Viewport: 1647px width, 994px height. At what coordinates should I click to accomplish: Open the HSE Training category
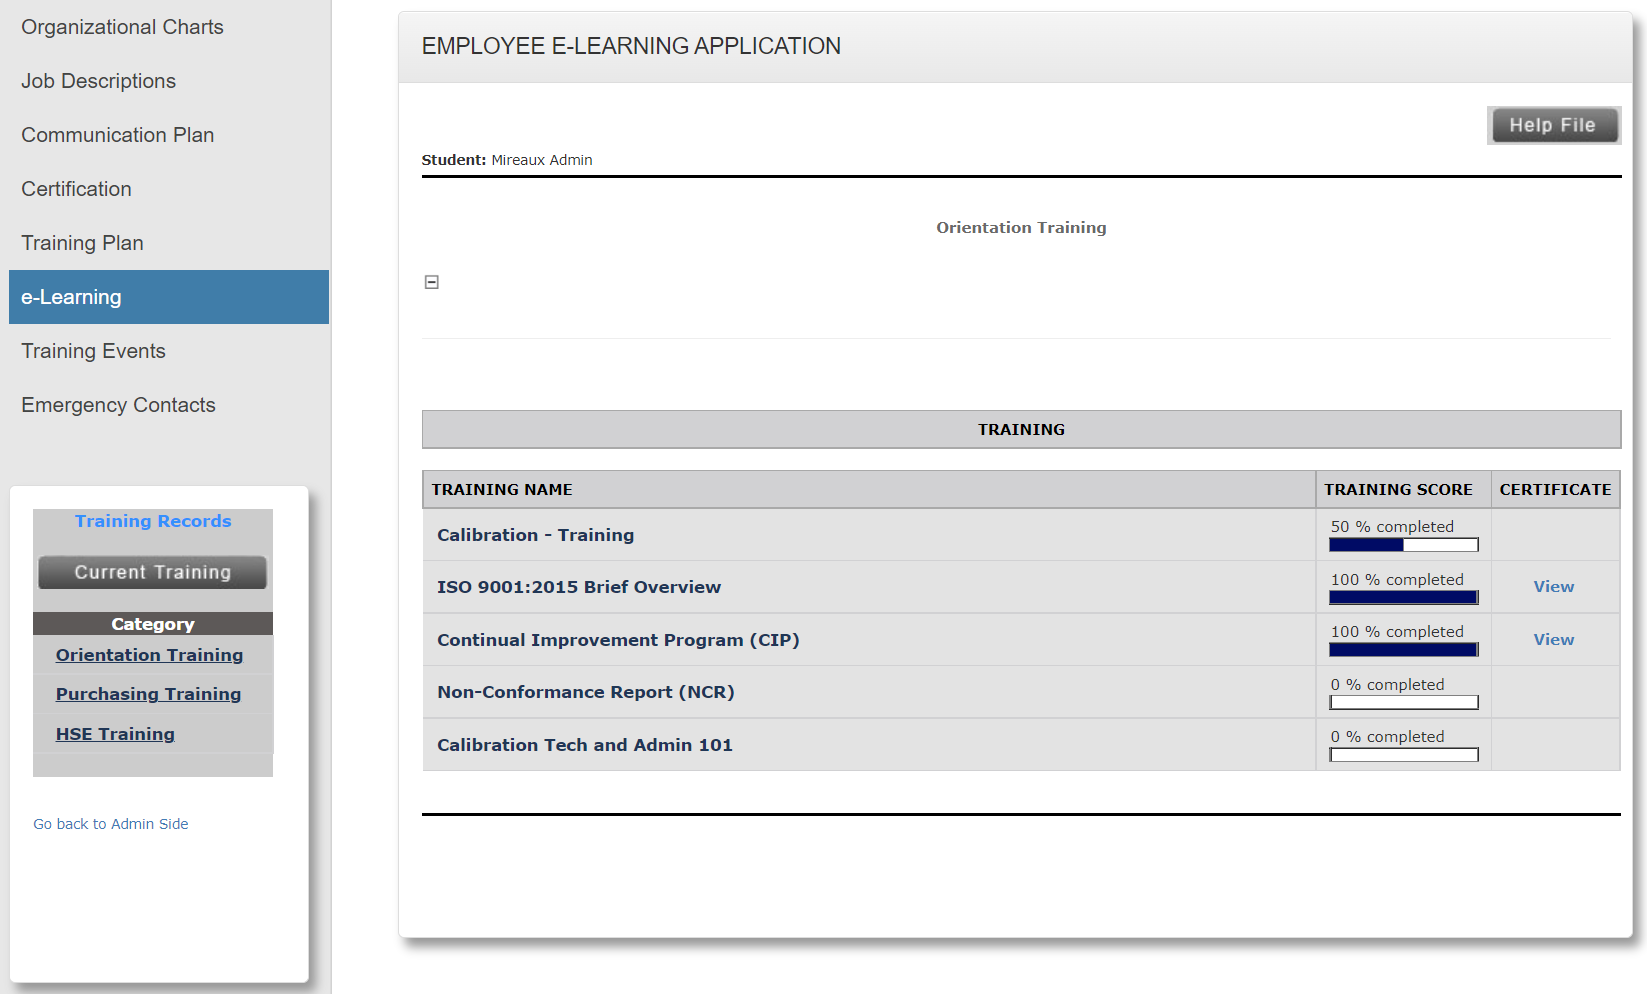click(x=114, y=733)
